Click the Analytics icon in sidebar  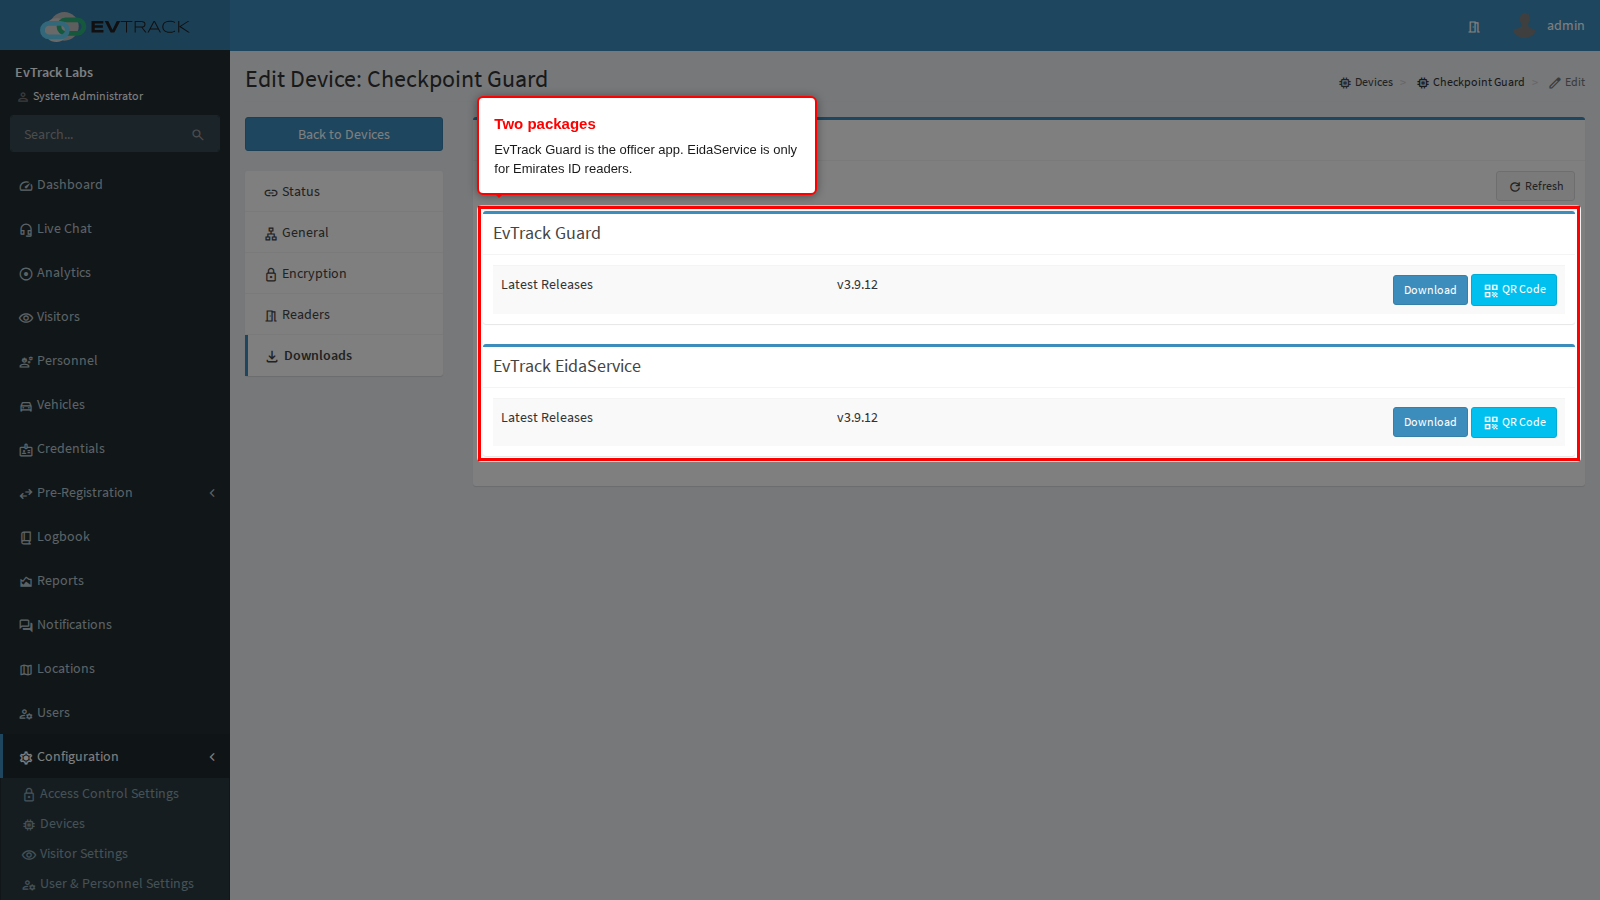coord(26,274)
